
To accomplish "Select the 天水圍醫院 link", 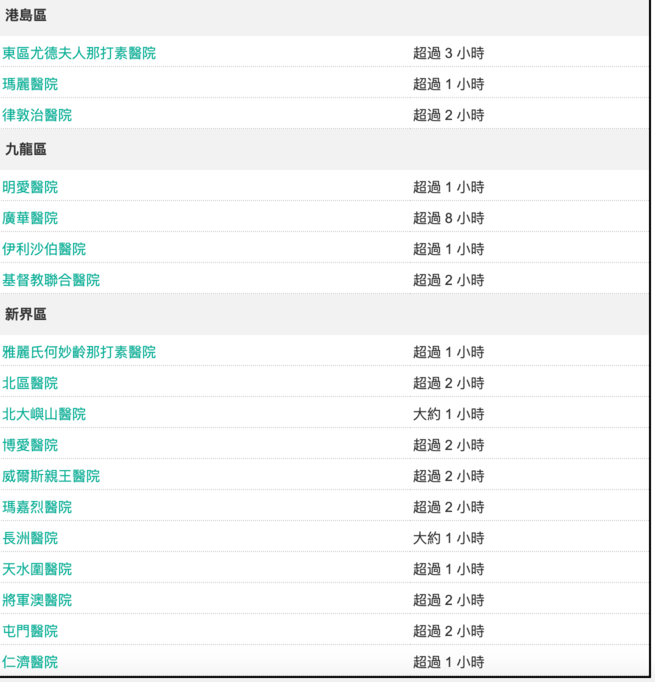I will coord(37,569).
